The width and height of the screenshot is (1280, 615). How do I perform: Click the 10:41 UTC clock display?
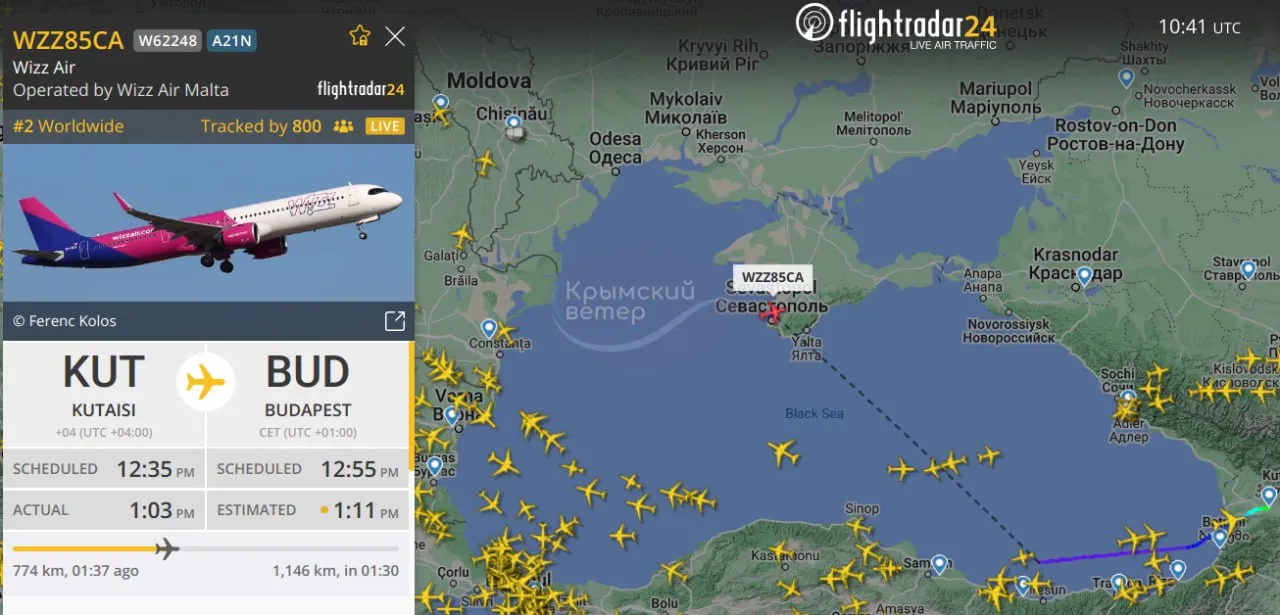click(x=1199, y=27)
